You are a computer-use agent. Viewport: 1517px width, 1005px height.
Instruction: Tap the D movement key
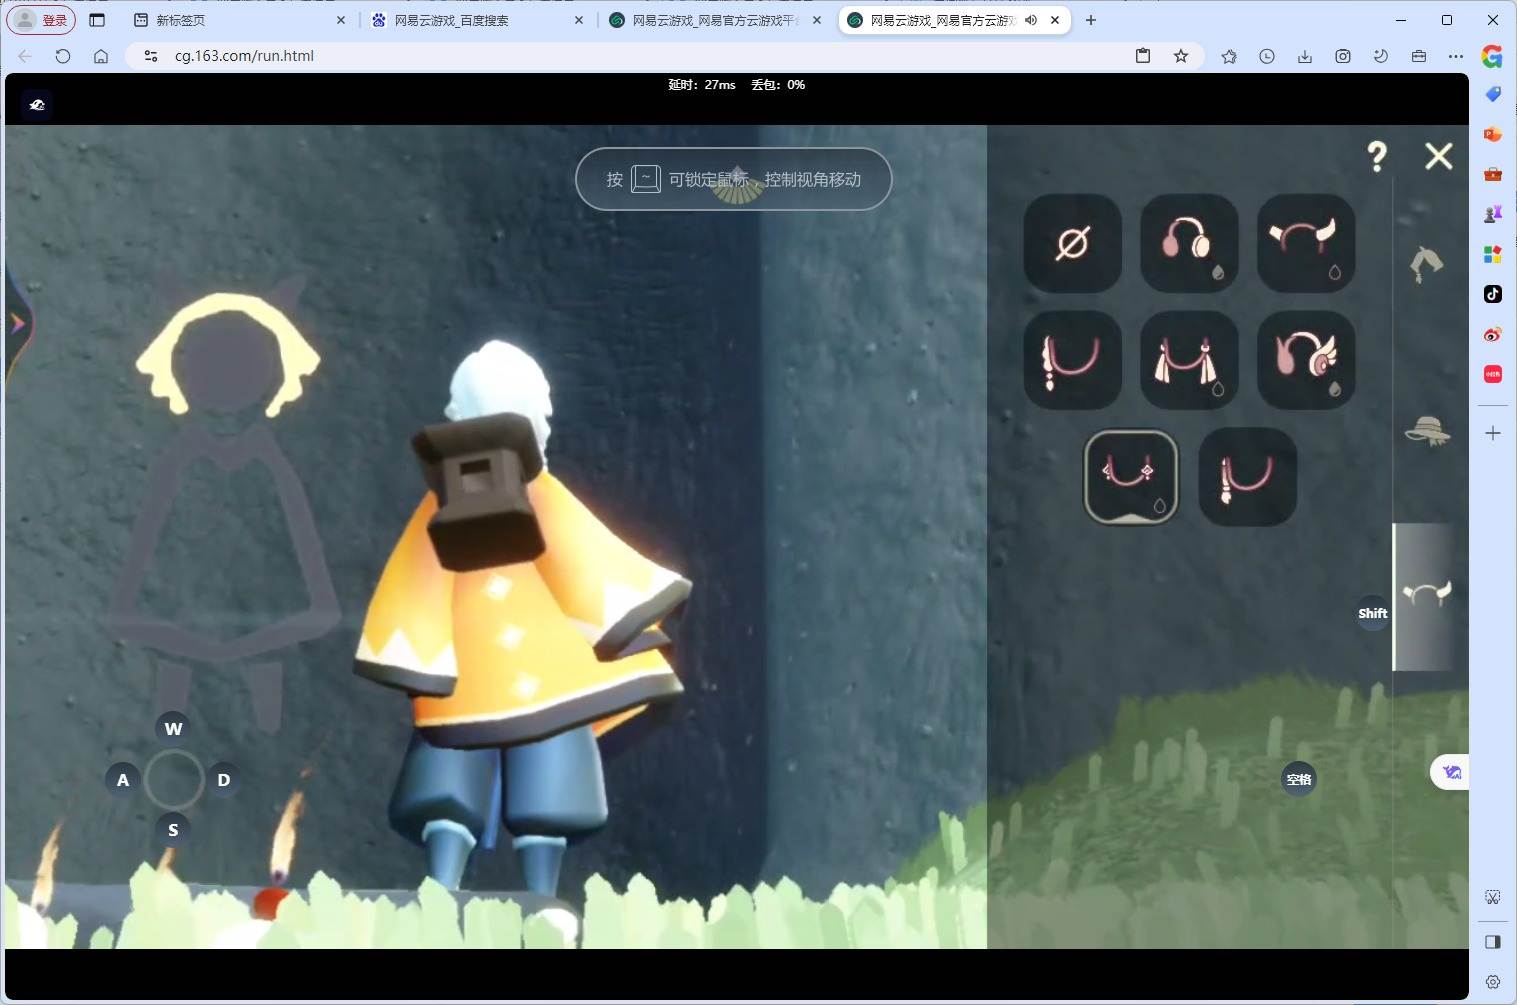pyautogui.click(x=224, y=780)
